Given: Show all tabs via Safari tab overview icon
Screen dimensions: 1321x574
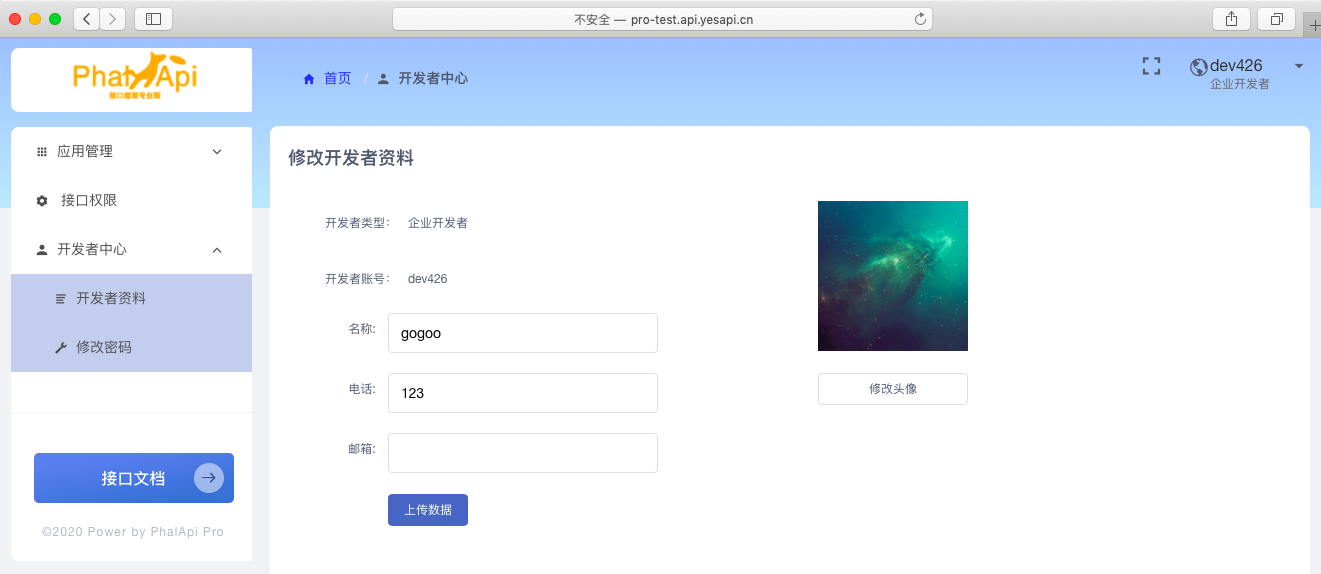Looking at the screenshot, I should point(1277,19).
